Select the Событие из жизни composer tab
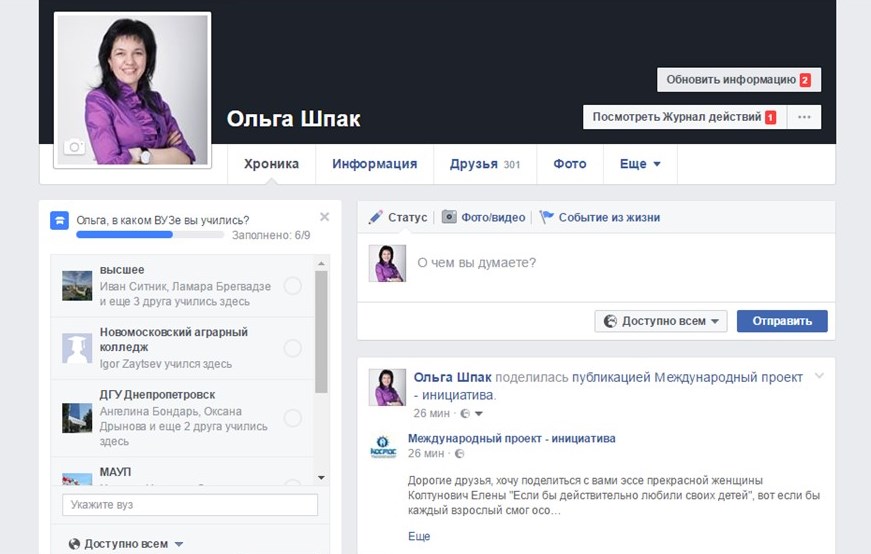The height and width of the screenshot is (554, 871). (x=600, y=217)
